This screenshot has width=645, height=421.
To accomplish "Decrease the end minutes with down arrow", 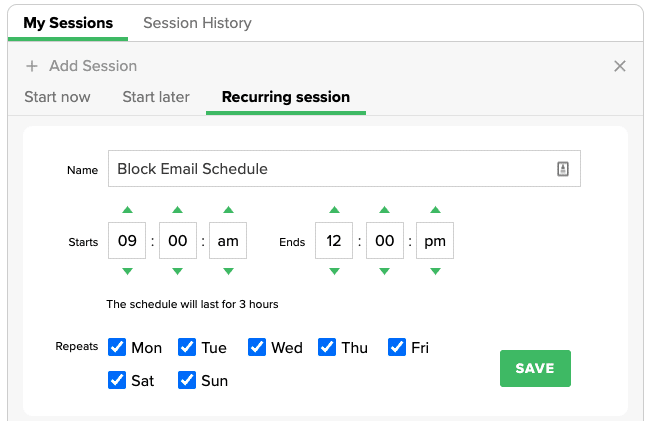I will coord(384,271).
